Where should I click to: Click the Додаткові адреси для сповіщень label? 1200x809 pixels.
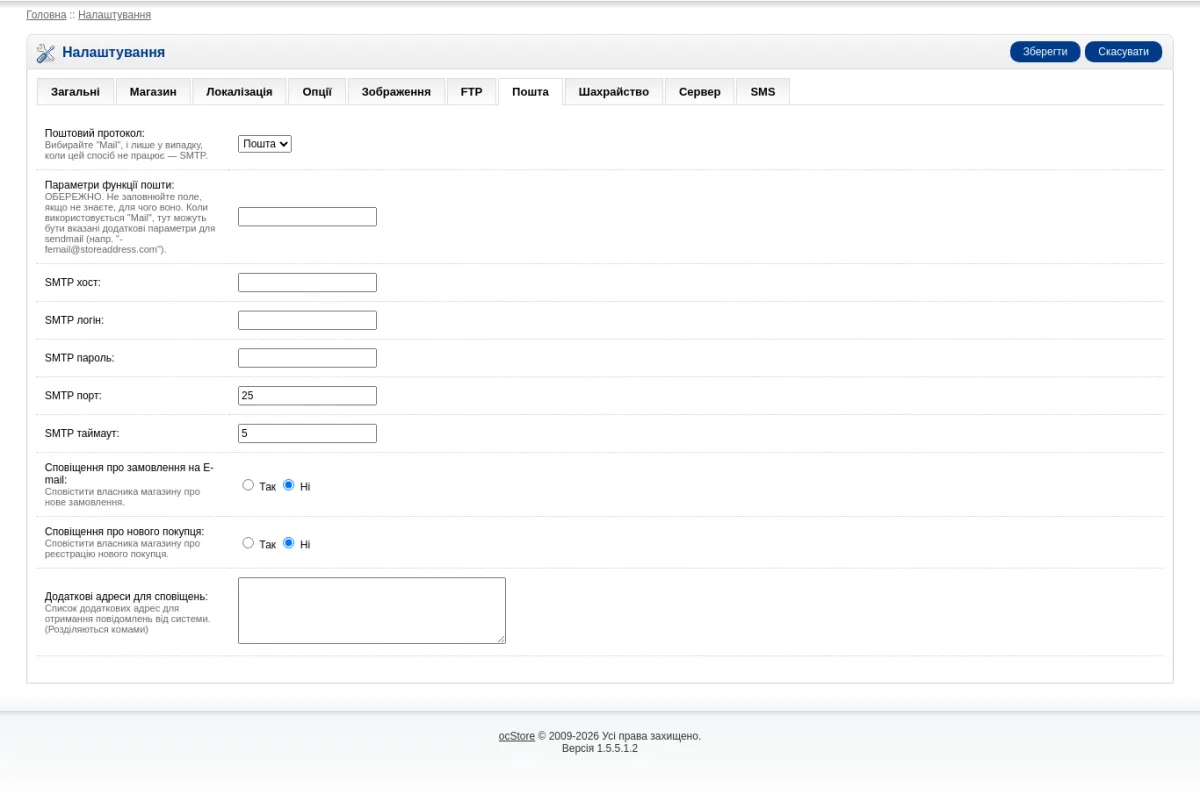tap(126, 596)
